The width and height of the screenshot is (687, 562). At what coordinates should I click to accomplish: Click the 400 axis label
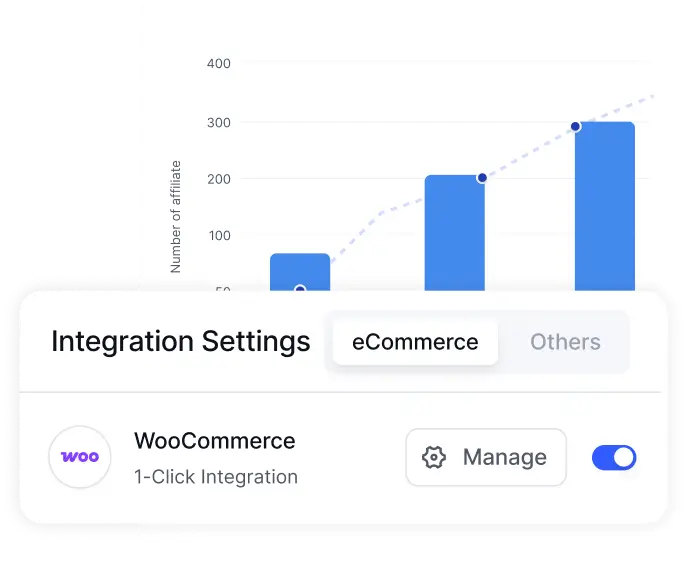click(219, 64)
